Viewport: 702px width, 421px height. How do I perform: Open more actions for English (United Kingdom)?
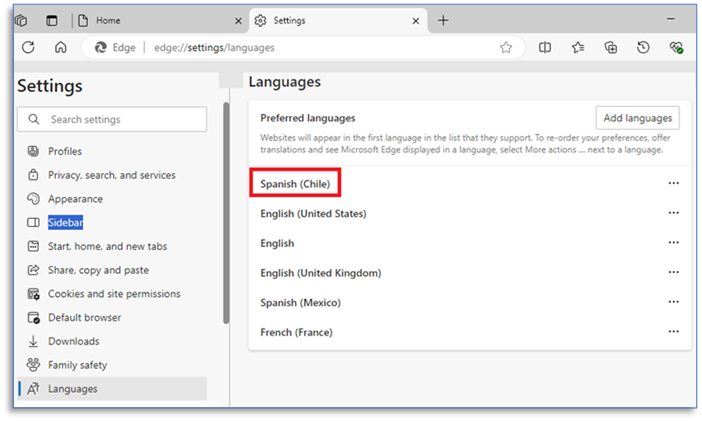(673, 272)
